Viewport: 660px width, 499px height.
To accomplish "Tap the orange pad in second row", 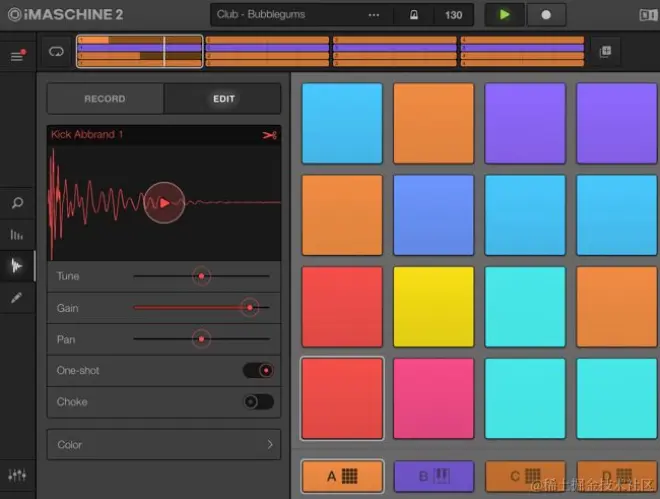I will tap(342, 215).
